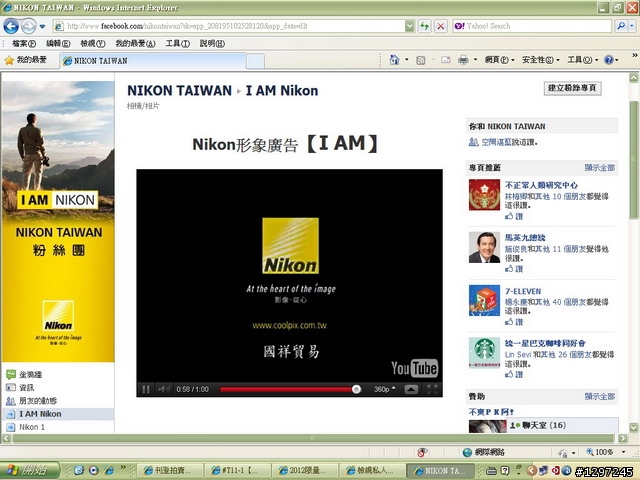Click the I AM NIKON profile banner image
640x480 pixels.
click(58, 222)
